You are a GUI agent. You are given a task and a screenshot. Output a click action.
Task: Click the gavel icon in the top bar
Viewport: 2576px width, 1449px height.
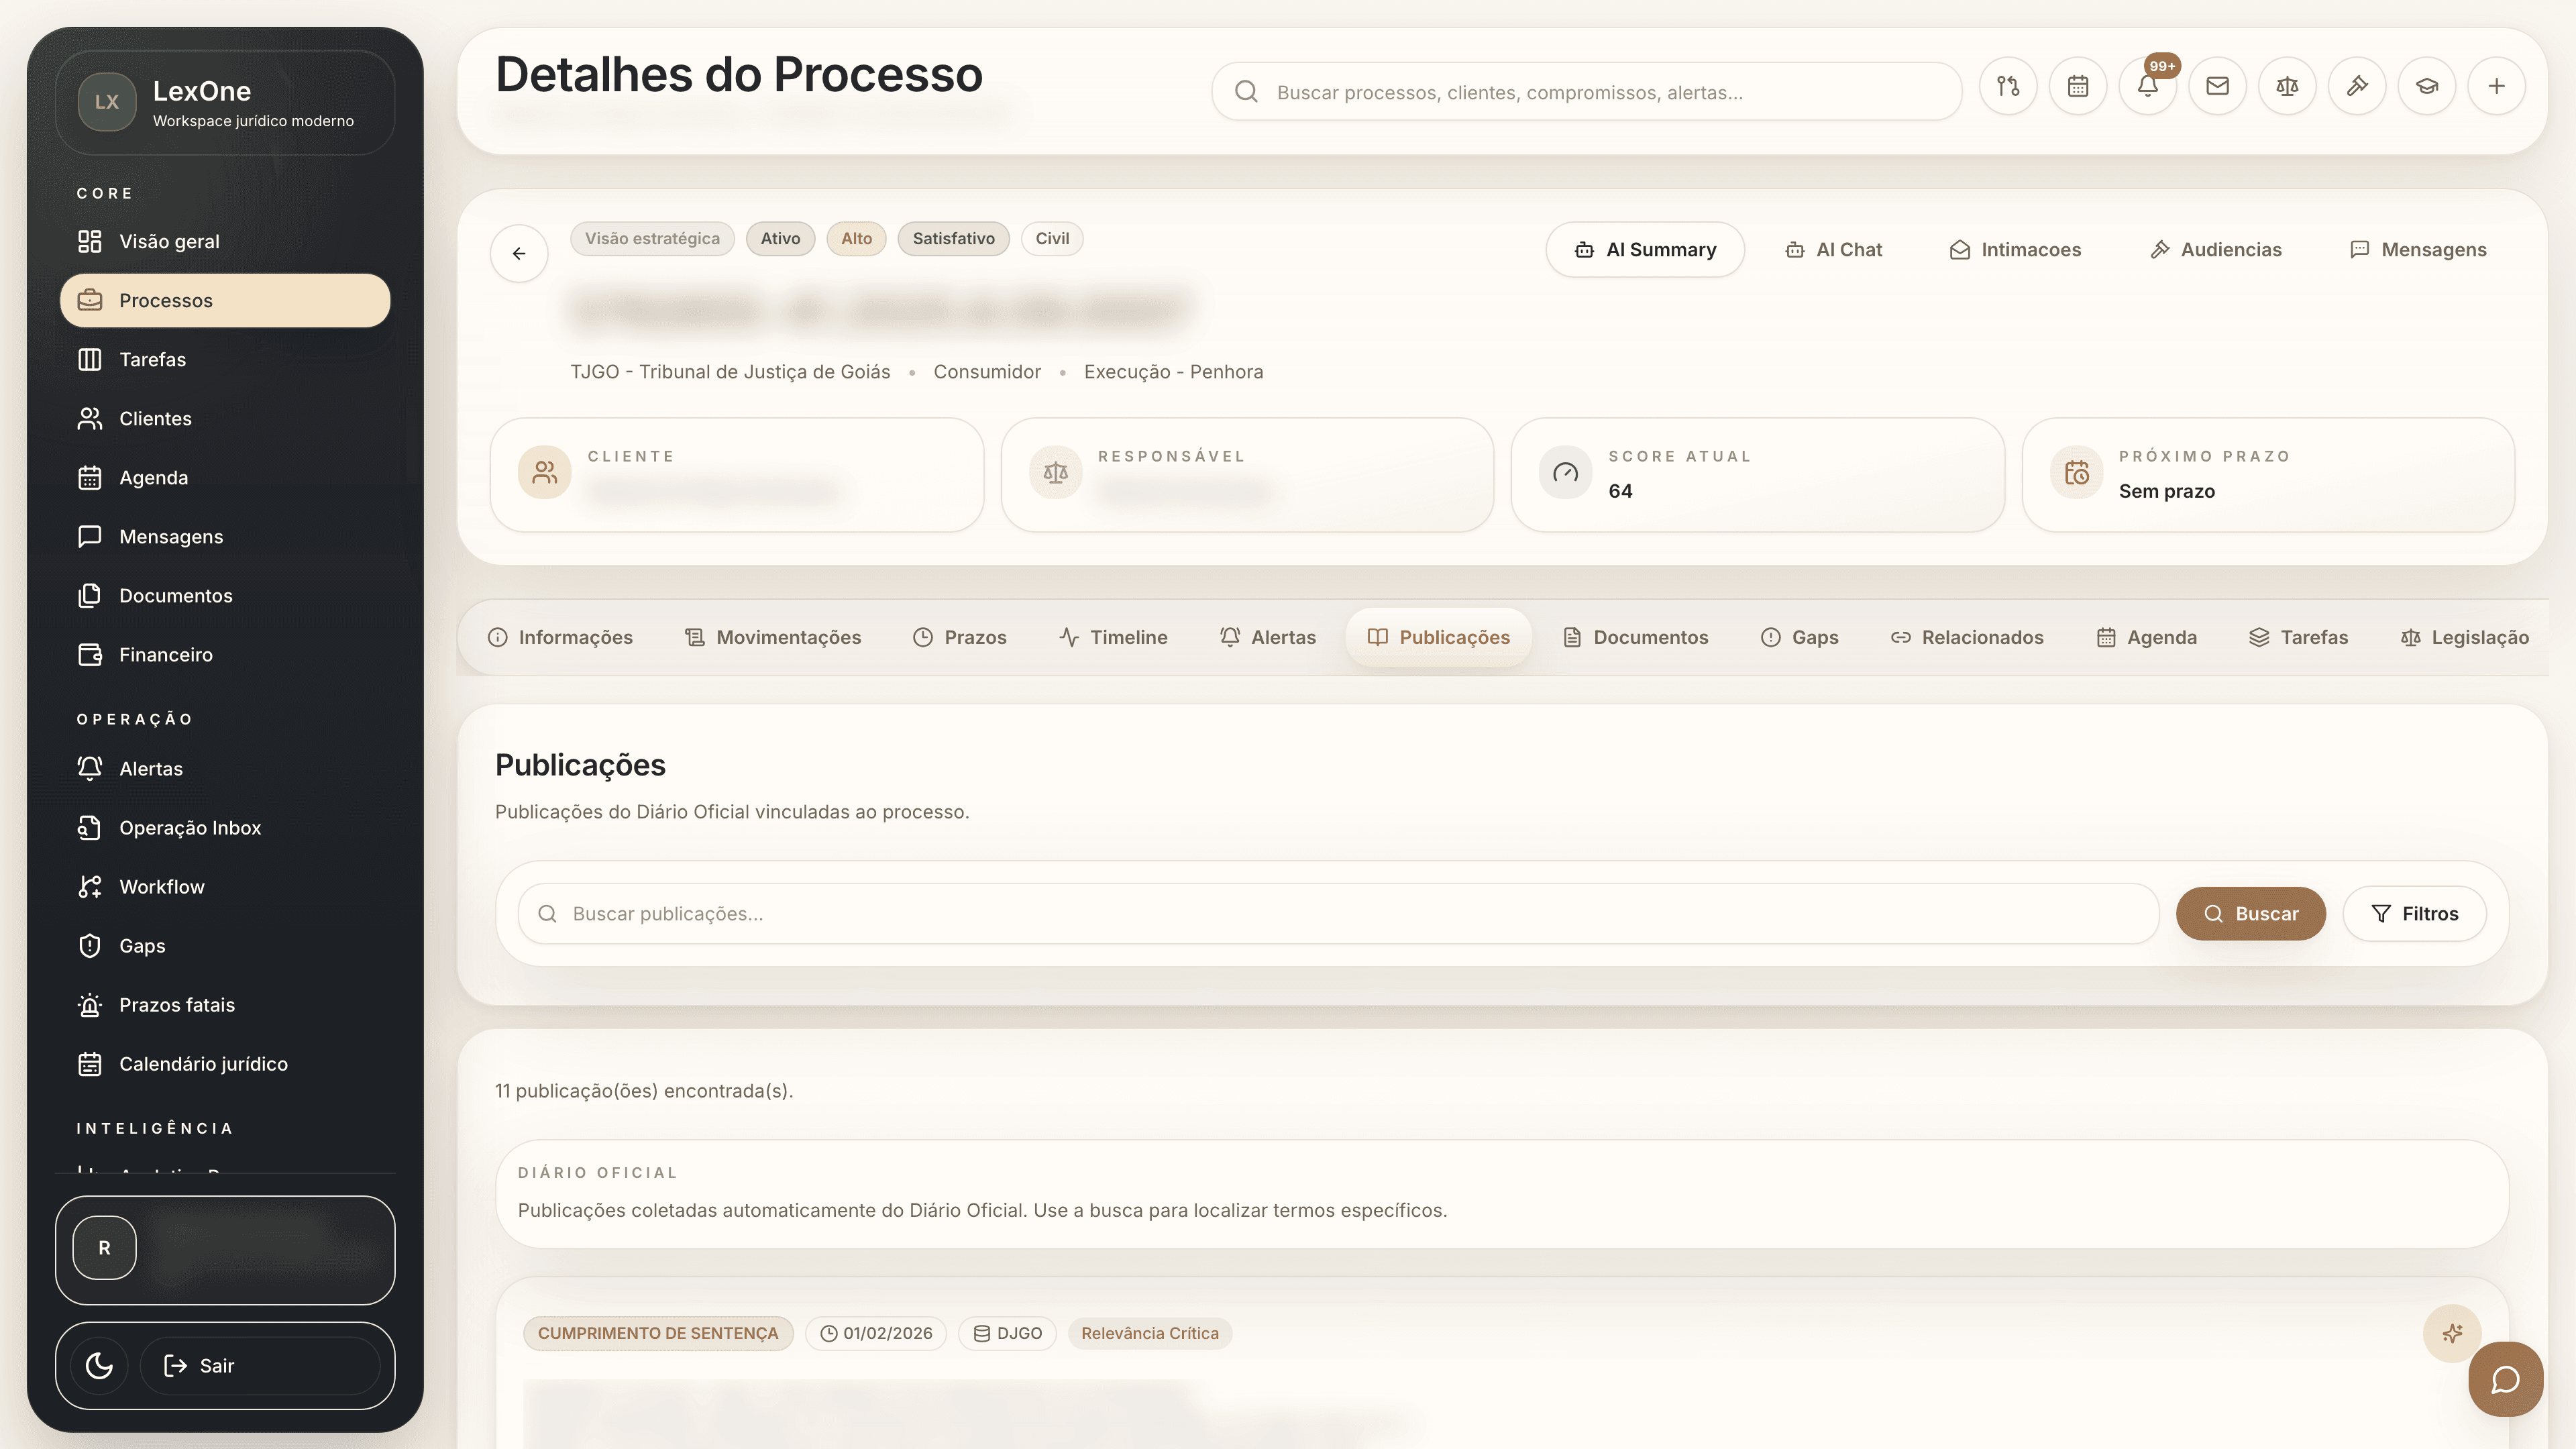[x=2357, y=86]
